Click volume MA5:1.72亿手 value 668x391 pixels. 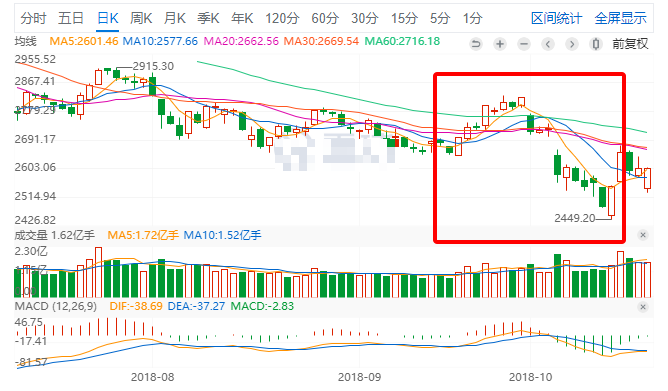[143, 235]
